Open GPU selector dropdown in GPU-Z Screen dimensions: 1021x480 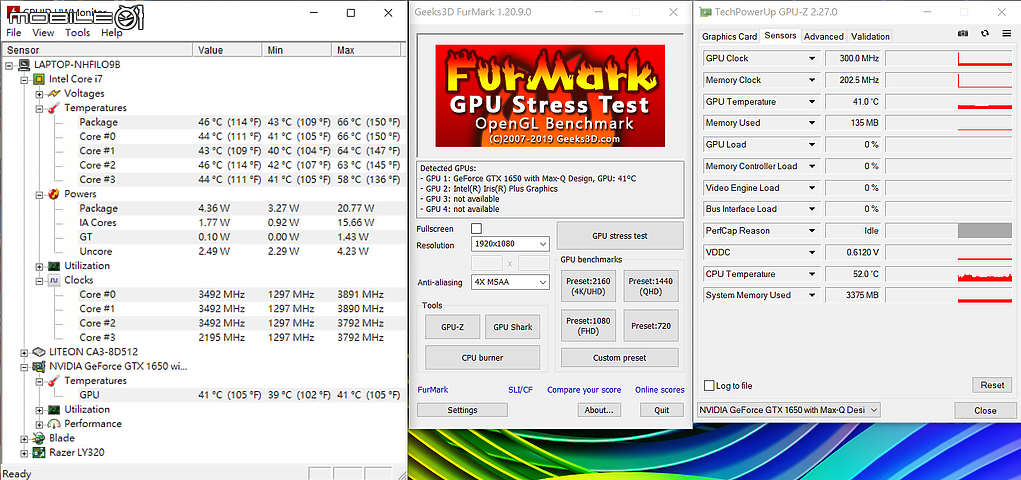(x=789, y=410)
